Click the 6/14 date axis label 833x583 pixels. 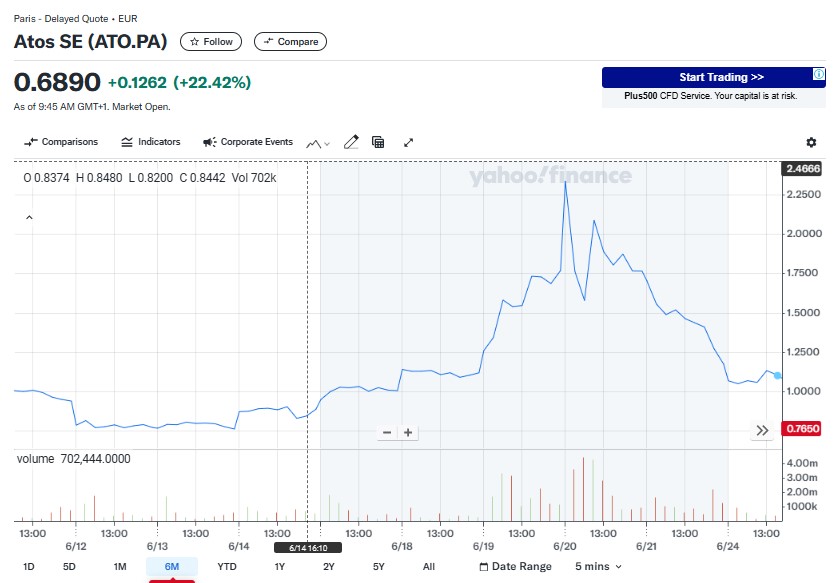pyautogui.click(x=239, y=546)
